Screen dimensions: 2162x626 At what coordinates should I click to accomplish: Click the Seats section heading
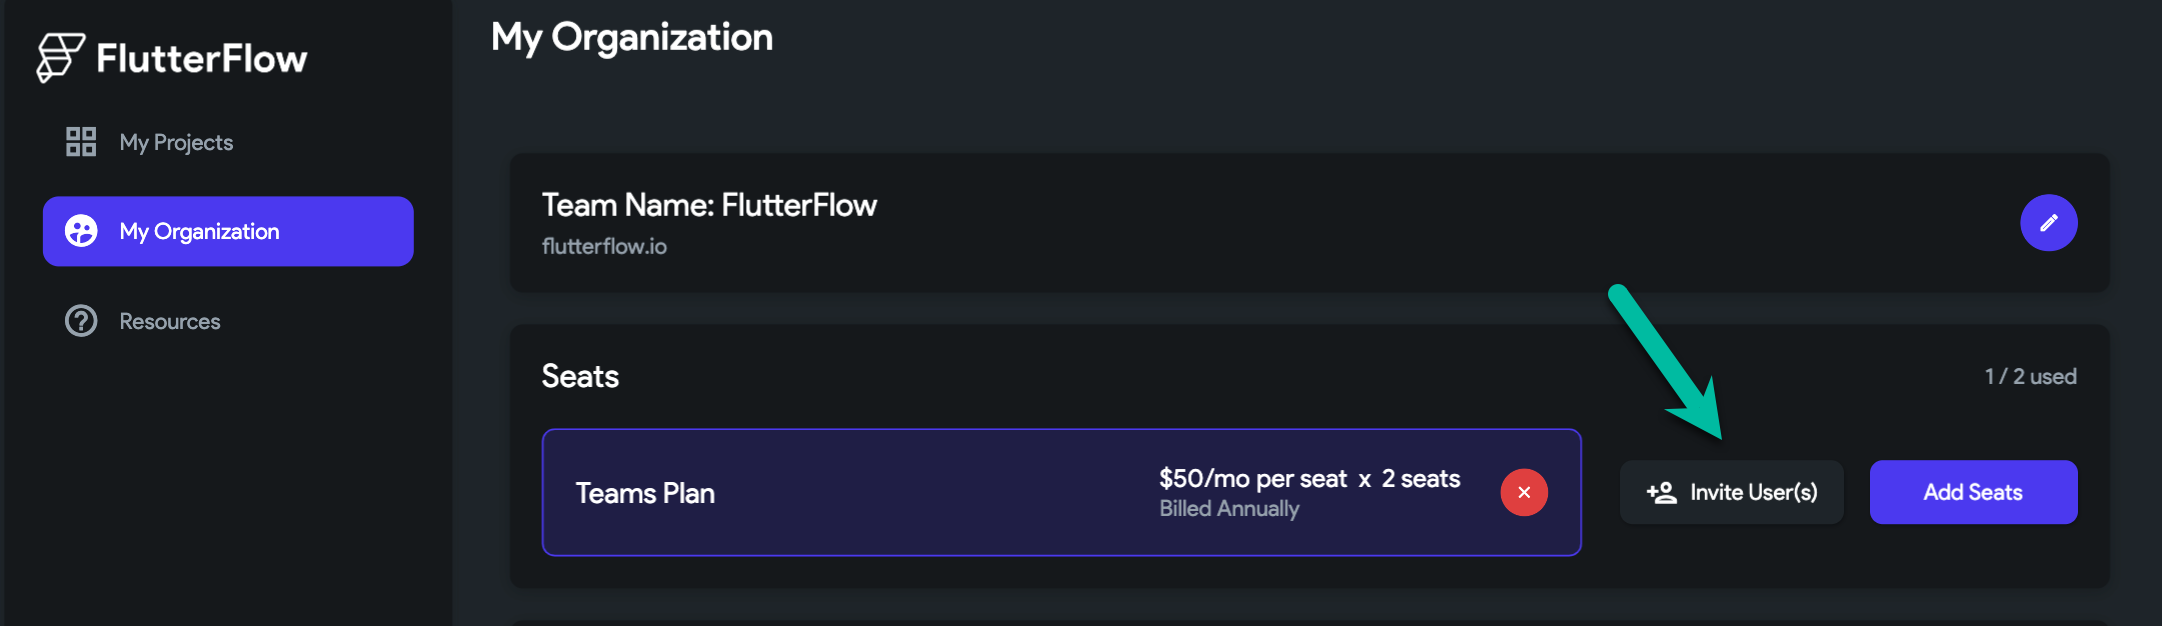[580, 376]
